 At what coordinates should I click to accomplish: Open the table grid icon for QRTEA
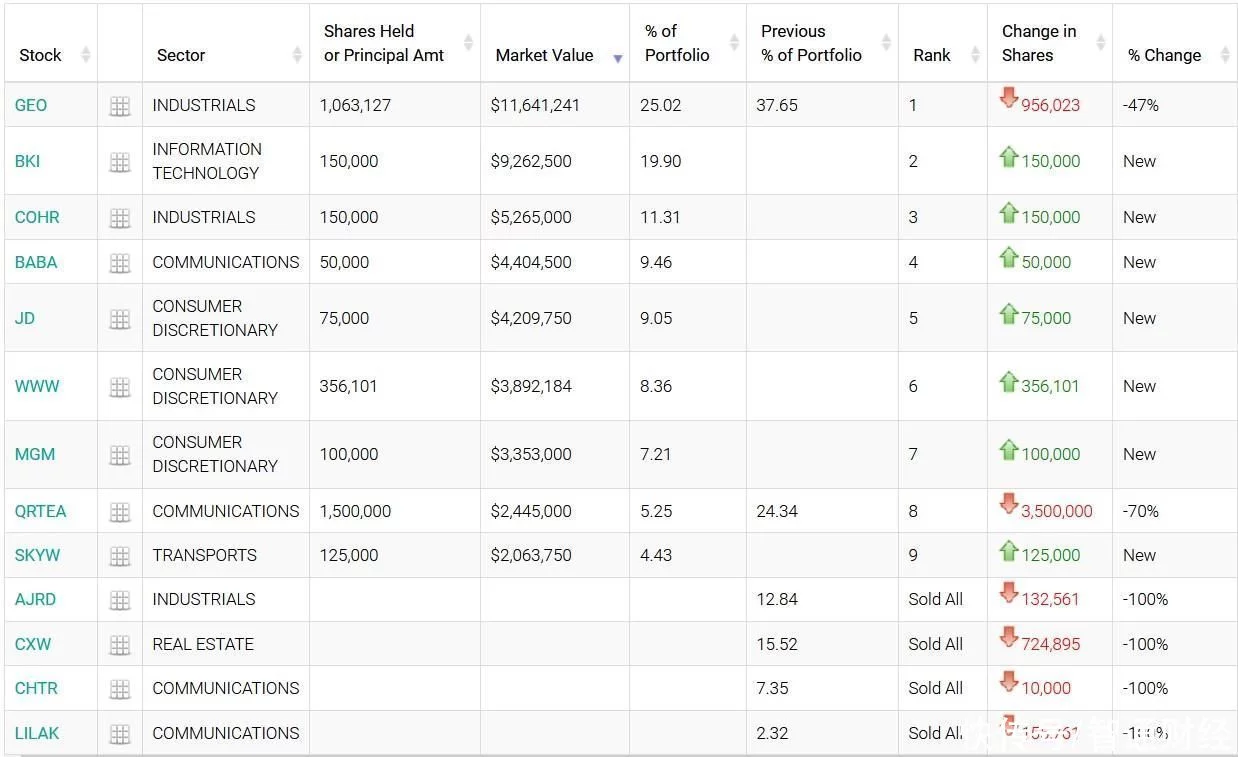tap(120, 512)
